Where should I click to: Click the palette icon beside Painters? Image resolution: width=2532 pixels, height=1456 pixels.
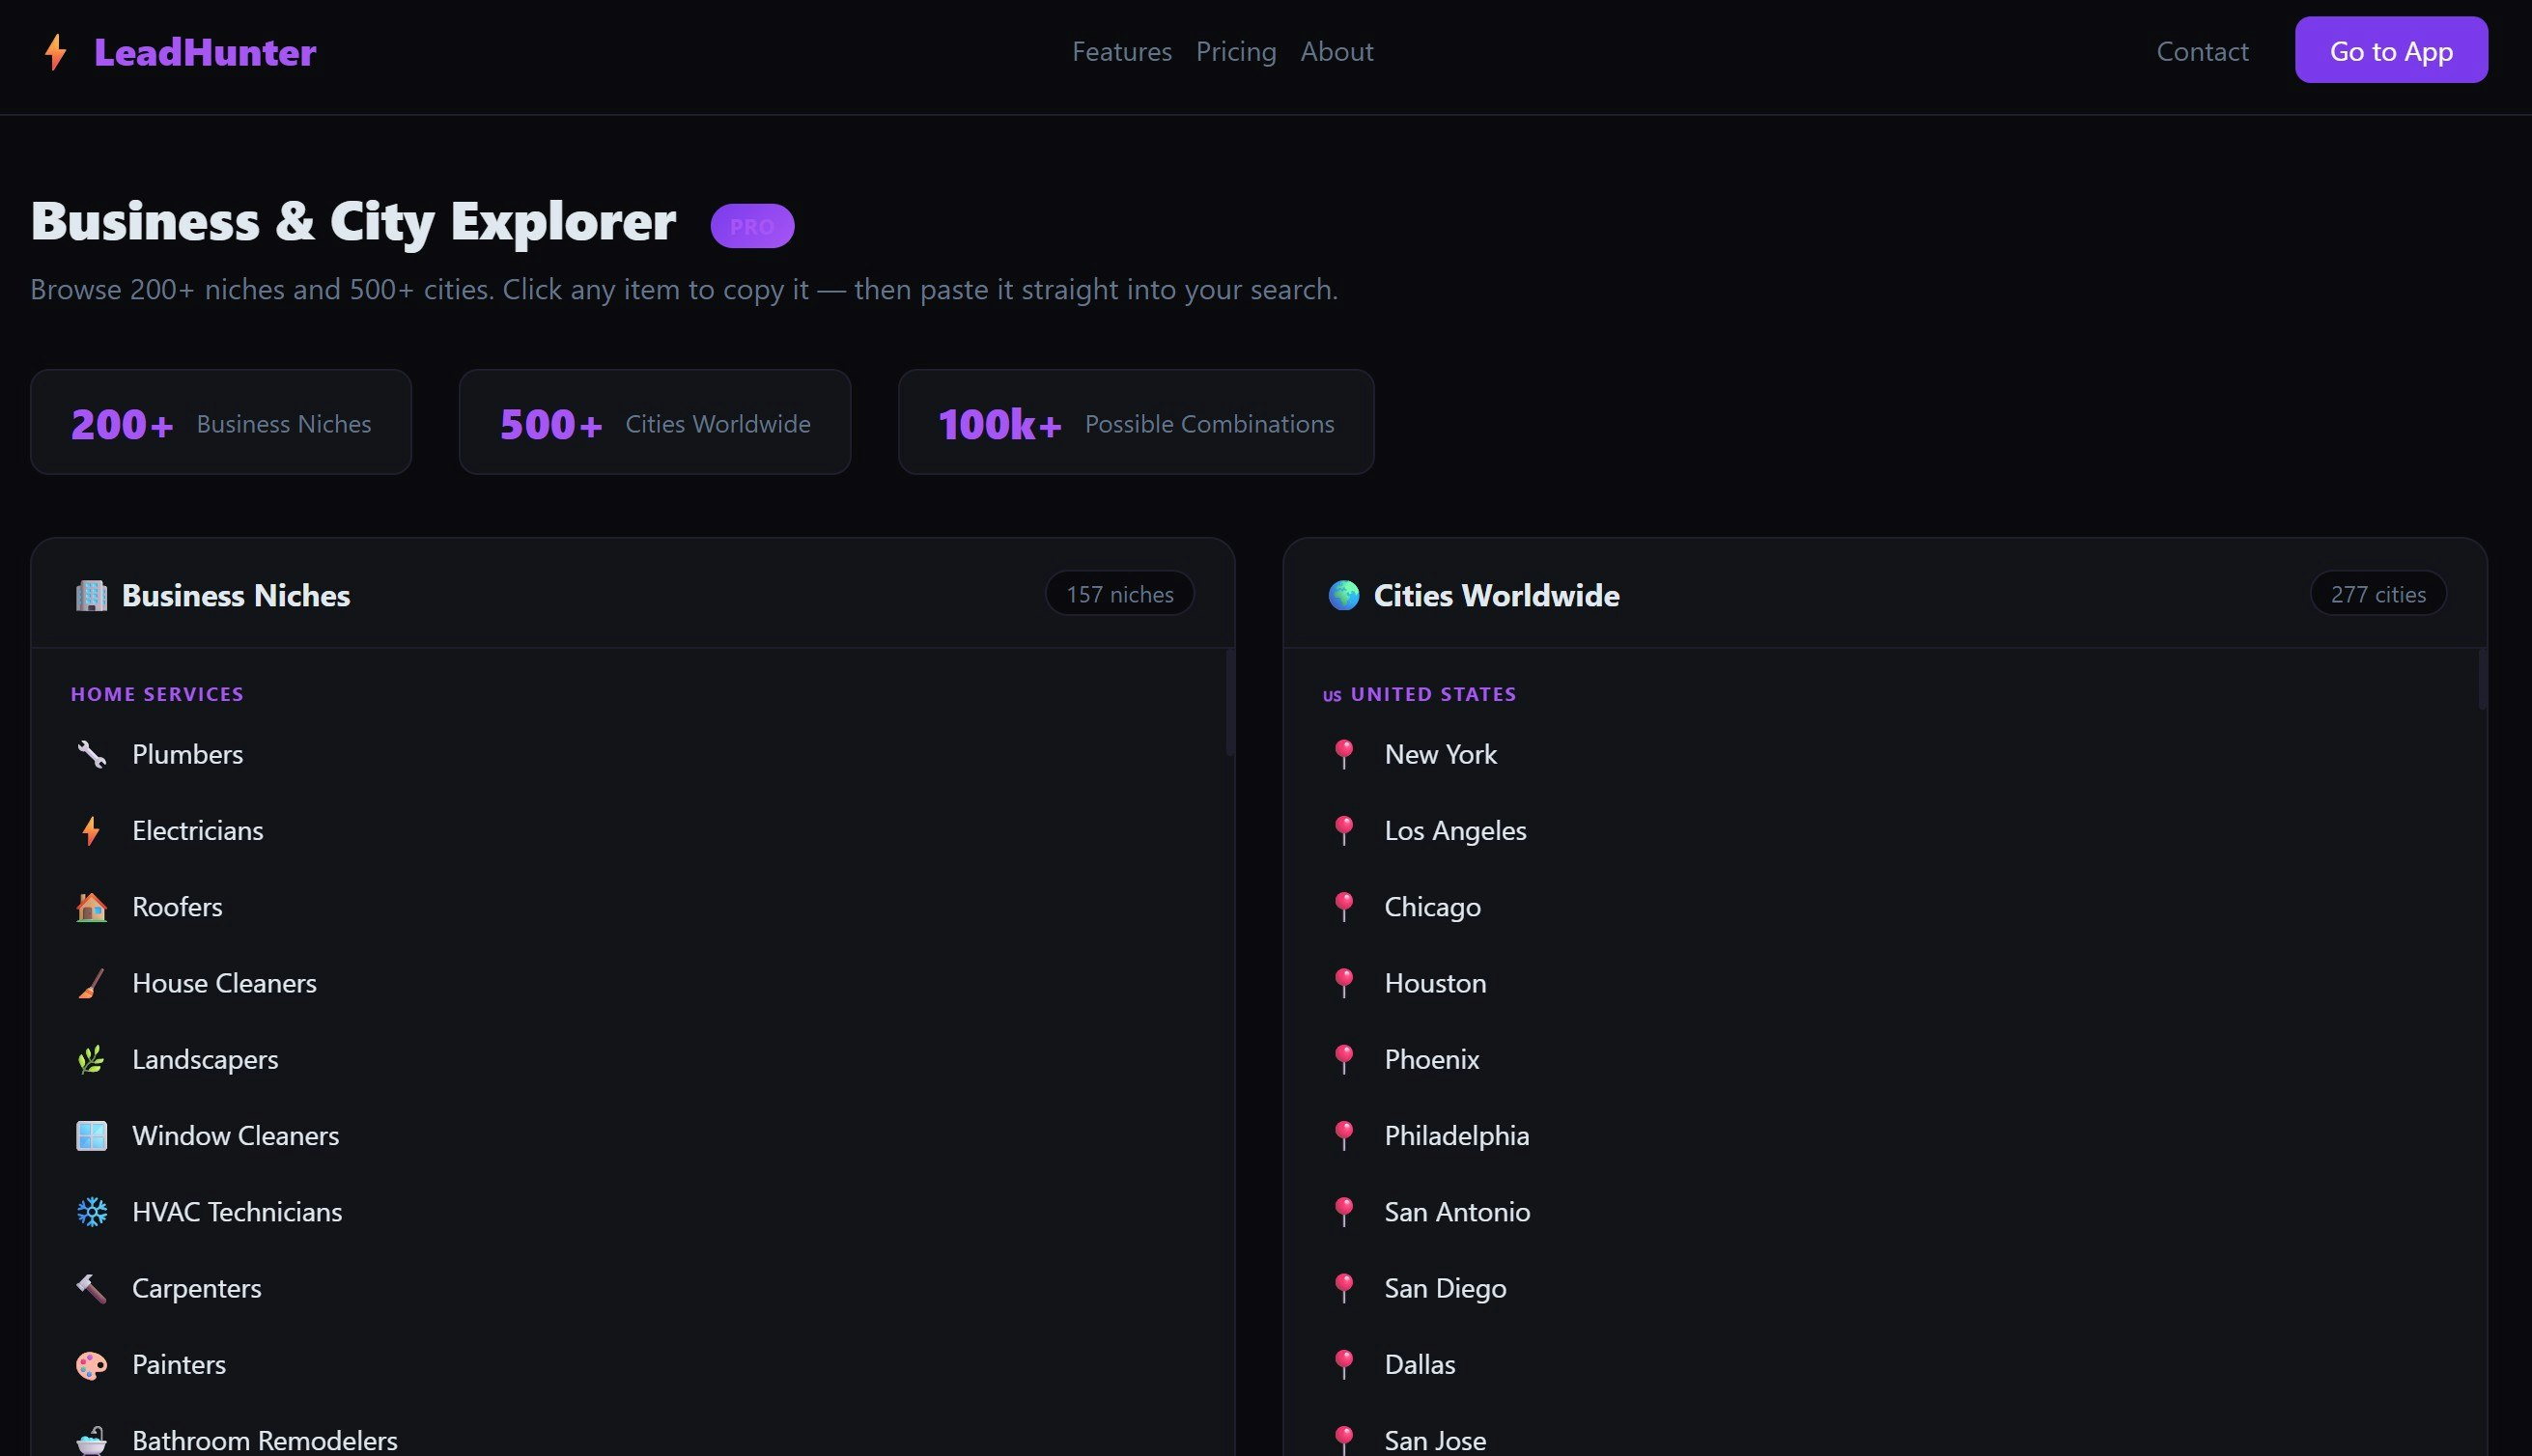tap(92, 1364)
